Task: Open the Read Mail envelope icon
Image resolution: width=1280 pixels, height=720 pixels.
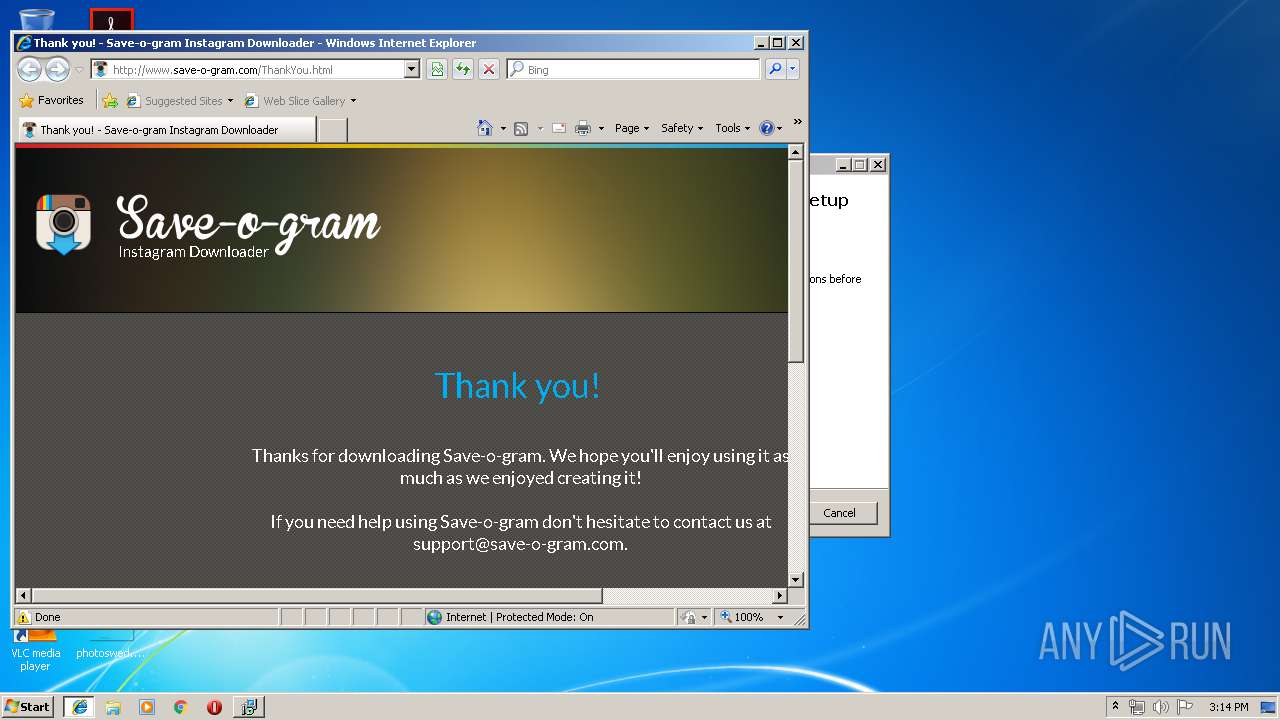Action: tap(559, 128)
